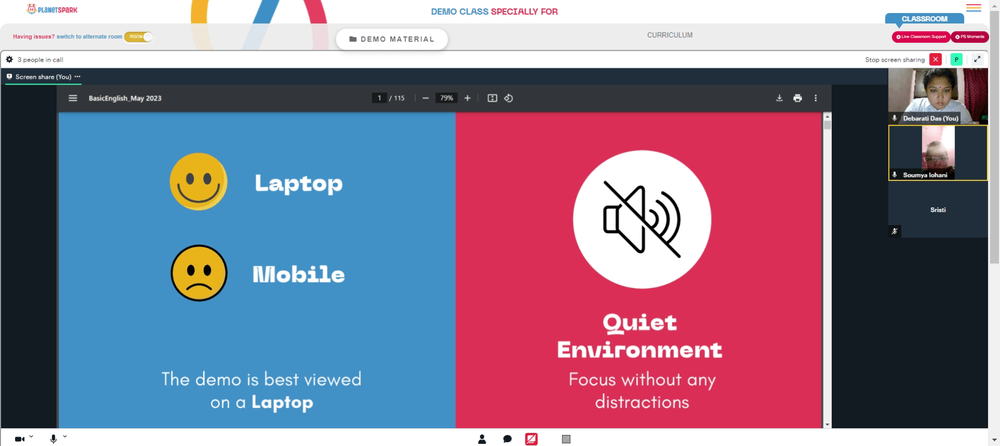Click the rotate page icon in PDF toolbar
Image resolution: width=1000 pixels, height=446 pixels.
508,98
